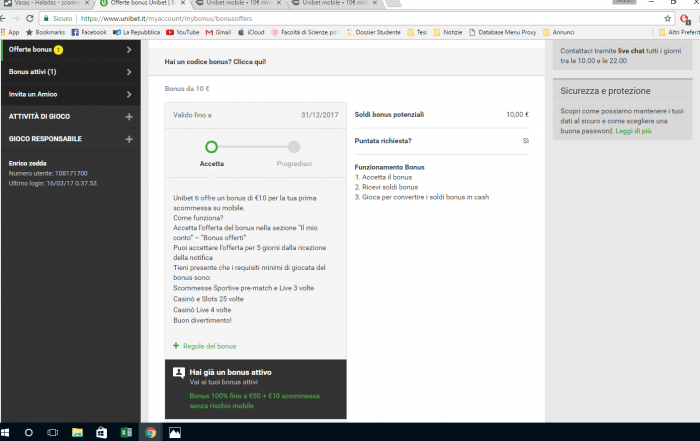Select Offerte bonus menu item
Viewport: 700px width, 441px height.
pos(71,50)
